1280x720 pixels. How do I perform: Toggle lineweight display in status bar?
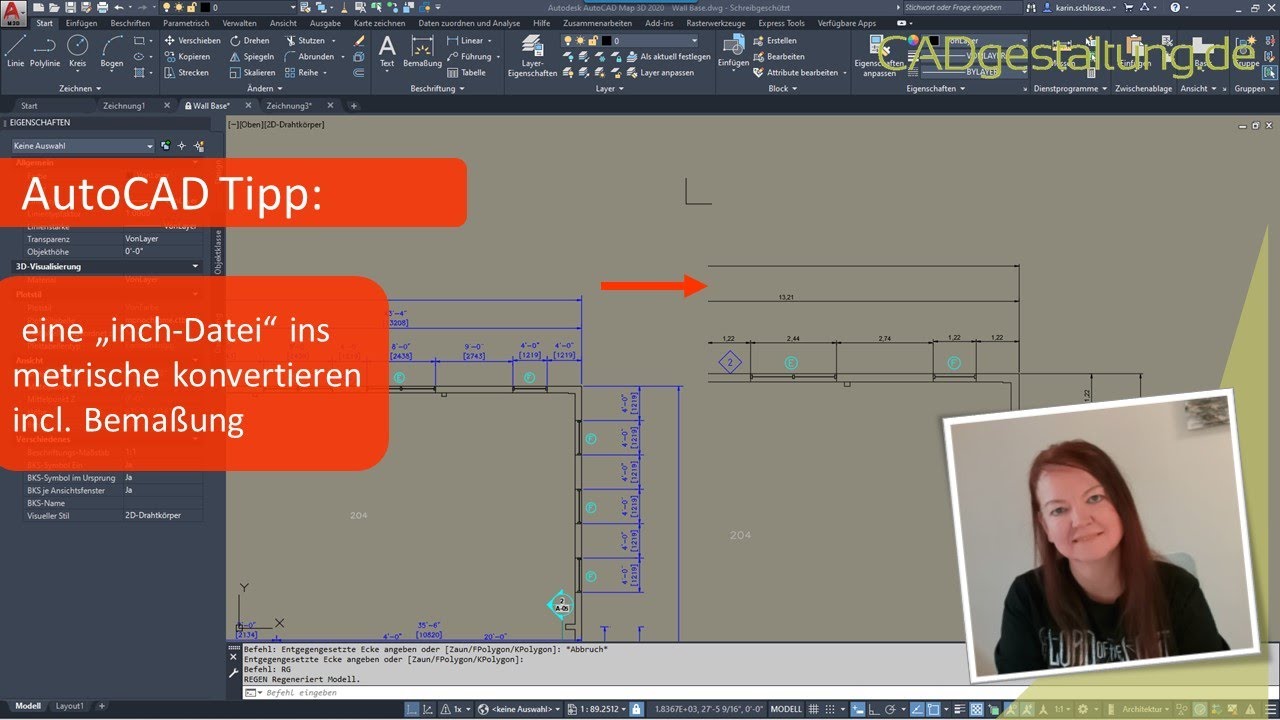click(959, 709)
